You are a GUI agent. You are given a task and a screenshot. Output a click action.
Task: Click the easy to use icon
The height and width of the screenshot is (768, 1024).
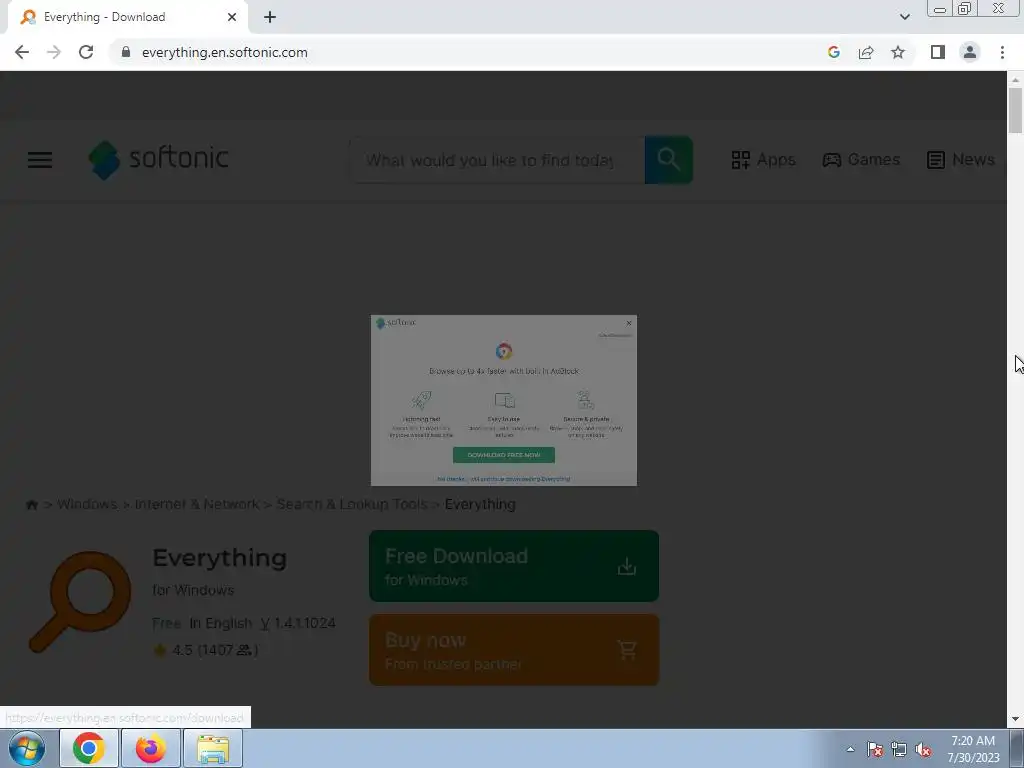click(504, 400)
